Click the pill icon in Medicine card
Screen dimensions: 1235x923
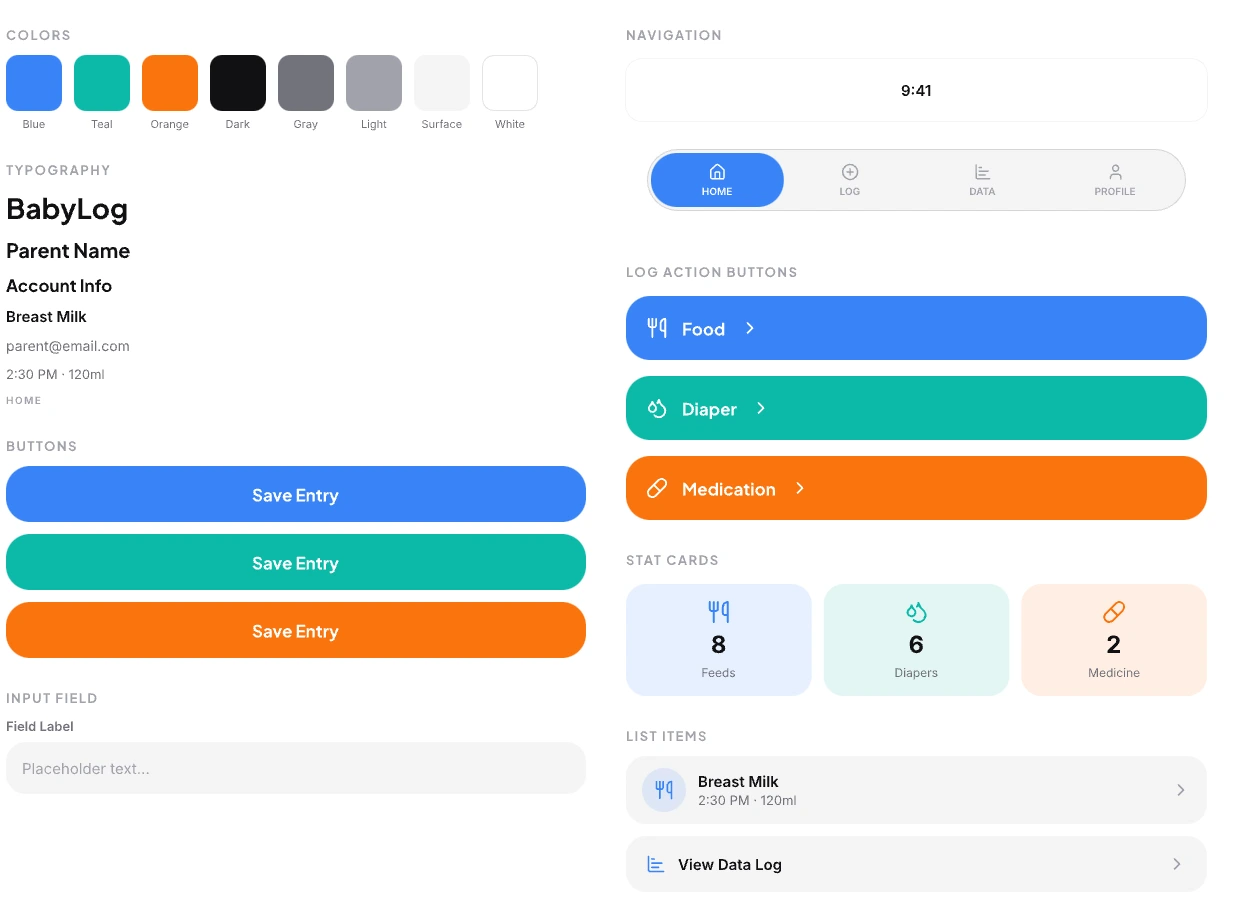[1113, 611]
